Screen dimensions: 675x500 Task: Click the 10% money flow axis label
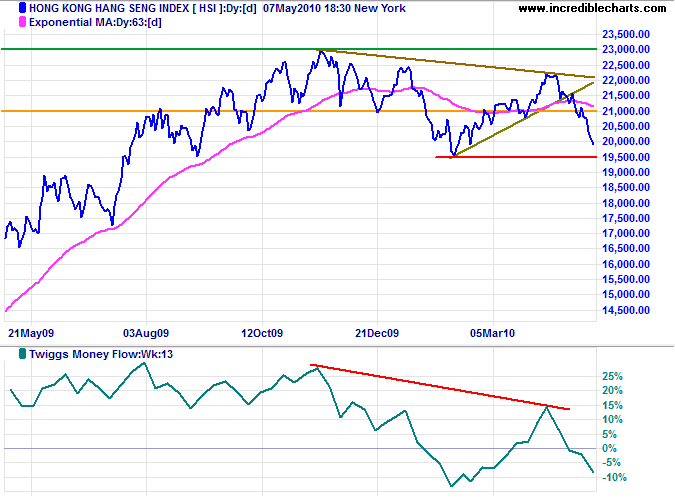[612, 419]
